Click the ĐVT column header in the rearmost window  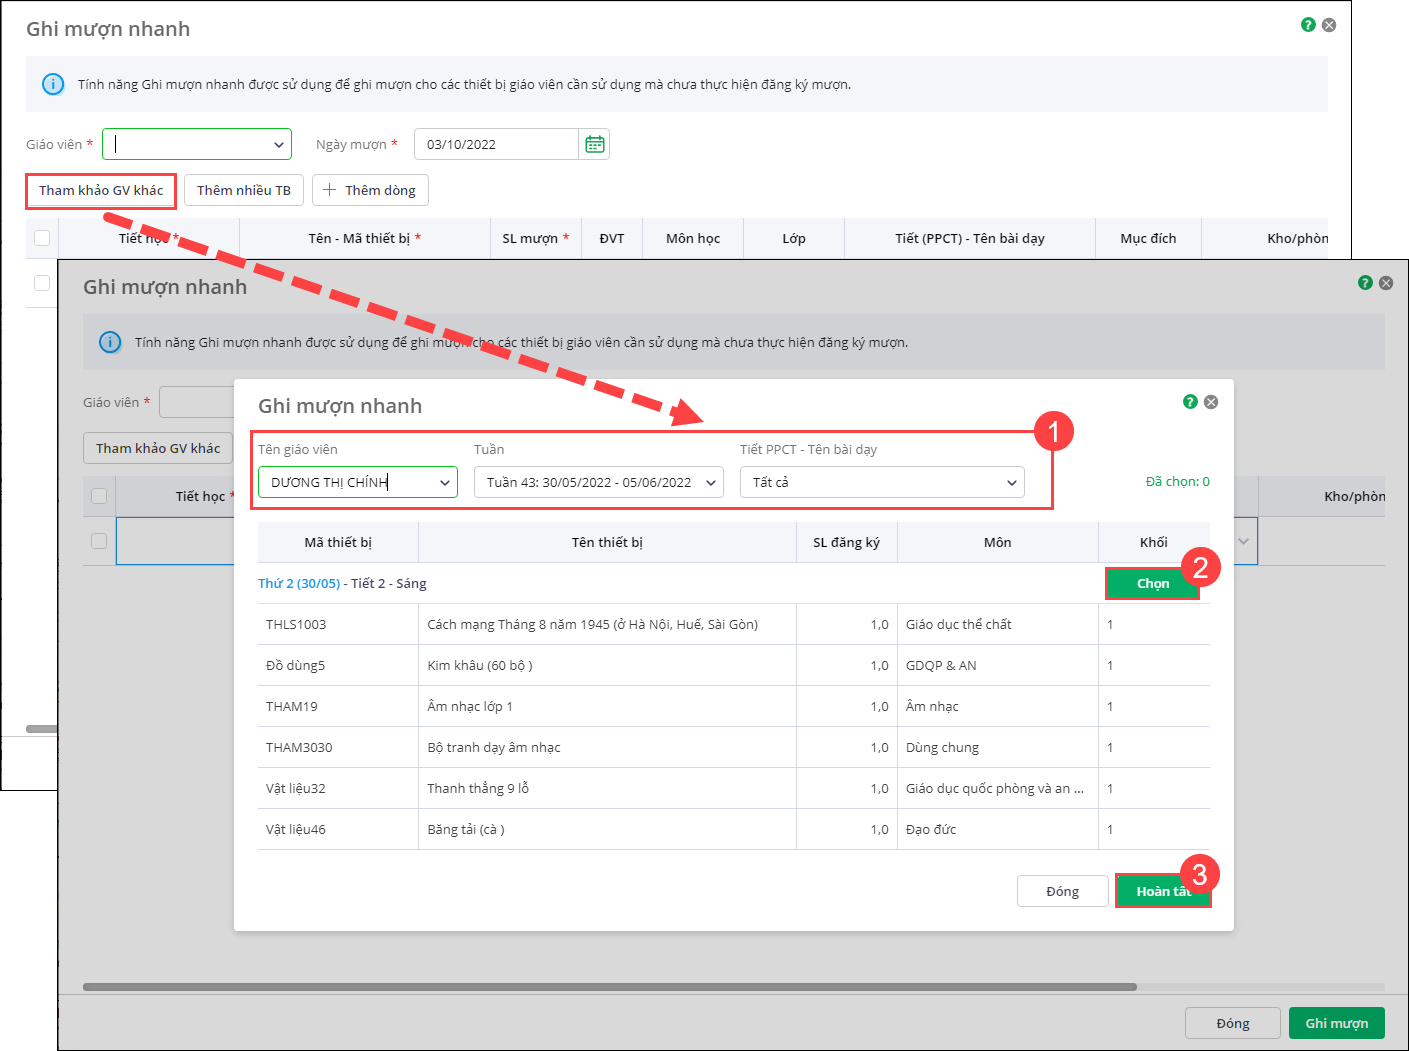612,238
